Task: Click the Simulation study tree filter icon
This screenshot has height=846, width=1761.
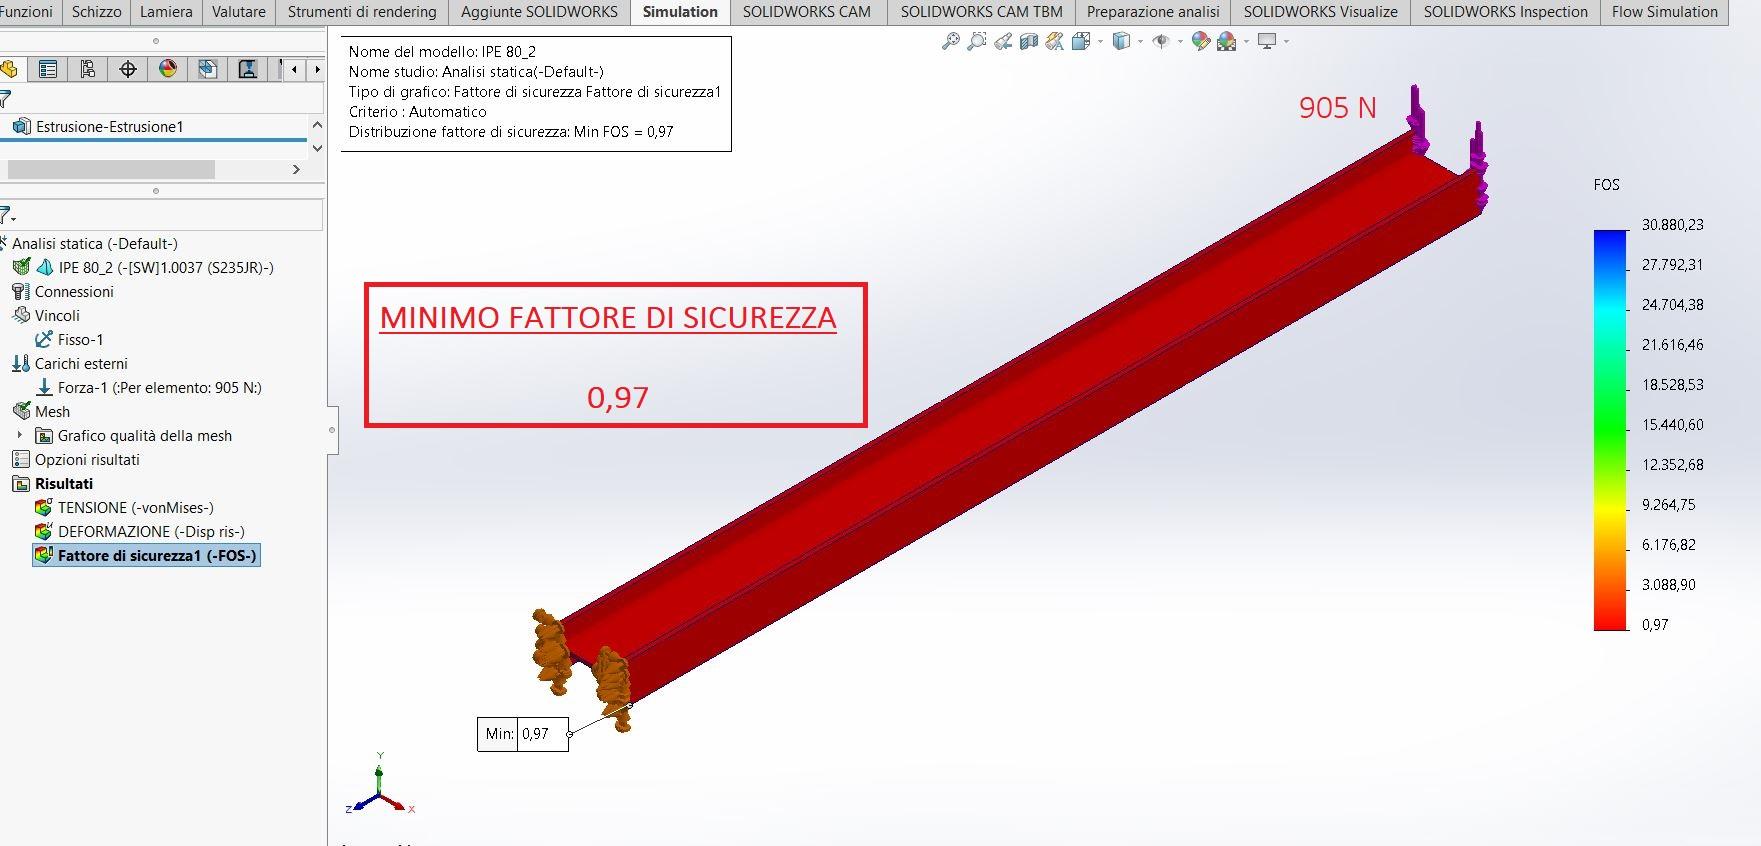Action: tap(5, 215)
